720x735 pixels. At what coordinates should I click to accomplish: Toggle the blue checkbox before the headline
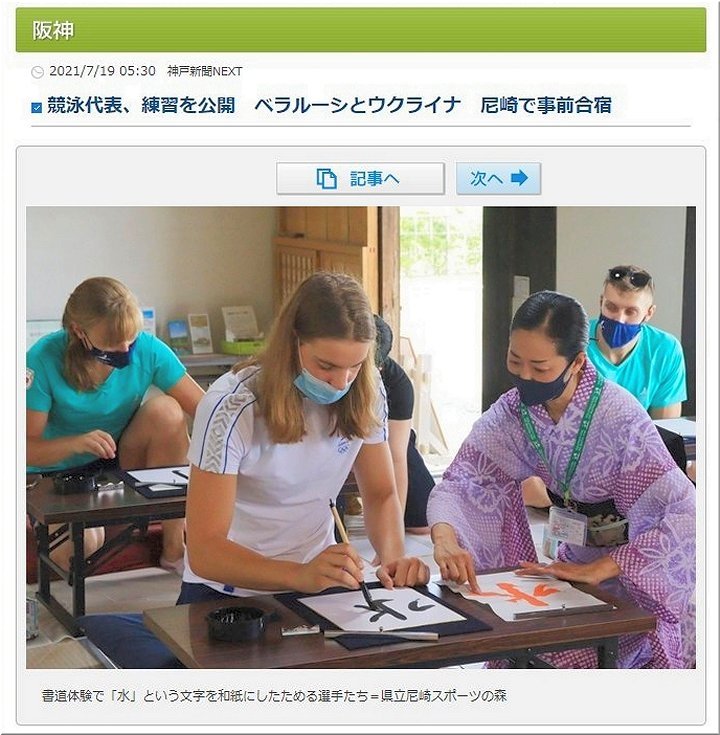(x=37, y=108)
